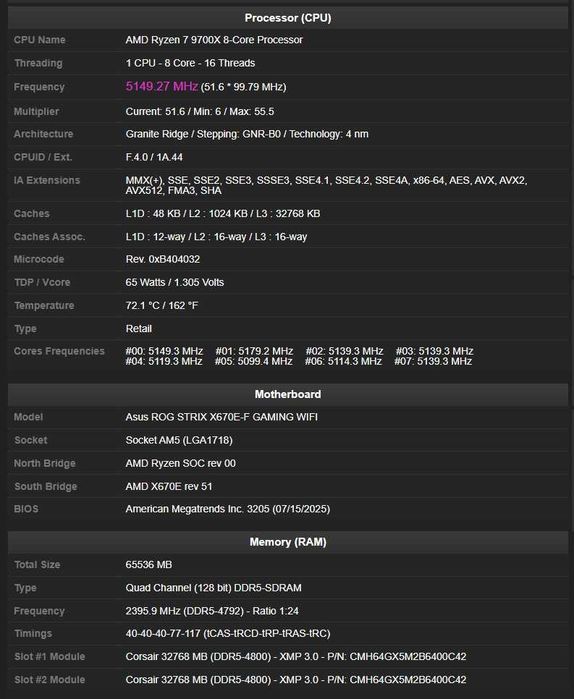The height and width of the screenshot is (699, 574).
Task: Click core #07: 5139.3 MHz frequency
Action: point(433,361)
